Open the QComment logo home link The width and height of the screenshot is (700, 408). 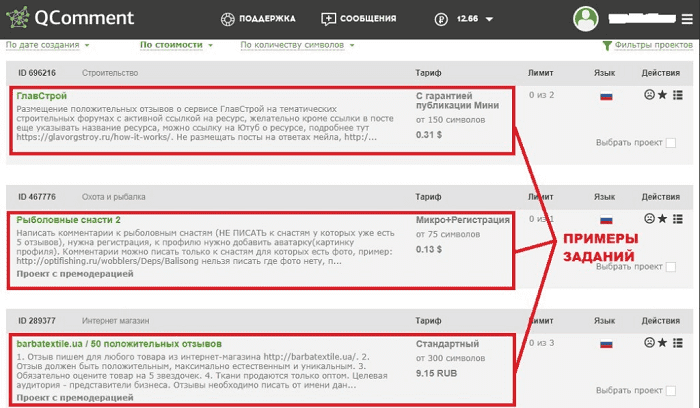click(70, 18)
